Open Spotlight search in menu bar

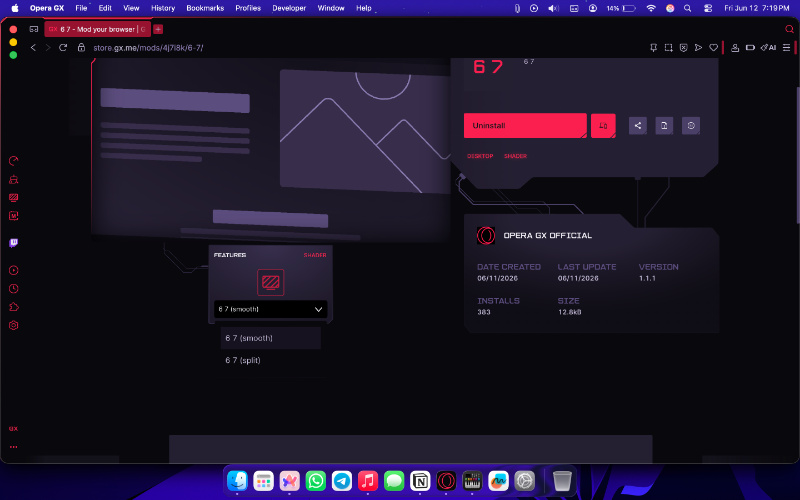pyautogui.click(x=688, y=8)
